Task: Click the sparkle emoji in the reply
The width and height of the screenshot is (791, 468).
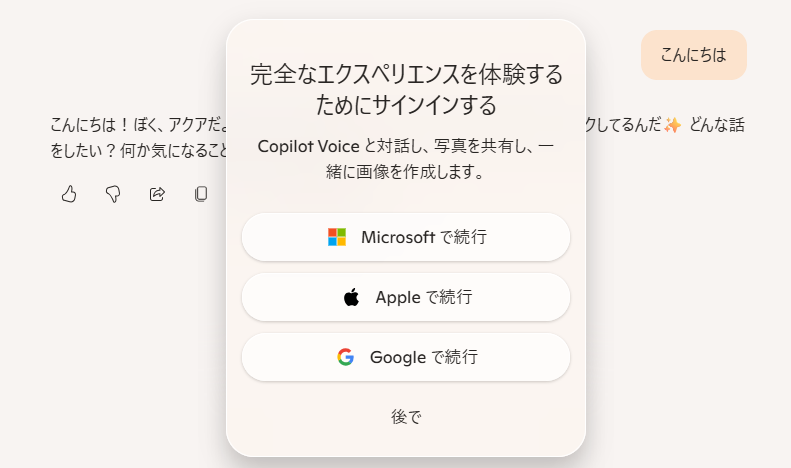Action: 672,124
